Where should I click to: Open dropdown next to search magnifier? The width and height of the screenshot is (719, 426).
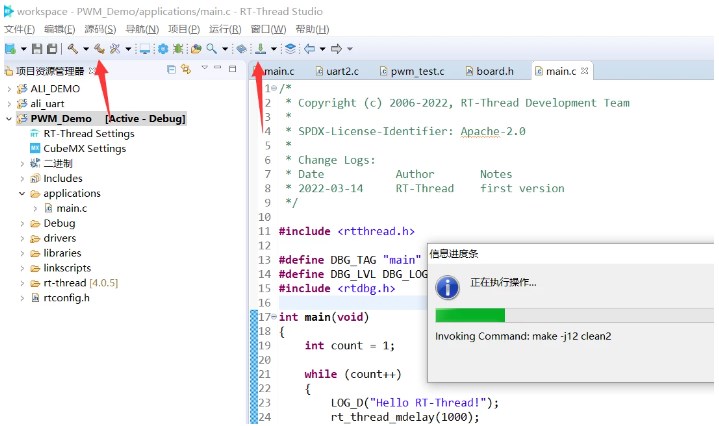[x=225, y=49]
